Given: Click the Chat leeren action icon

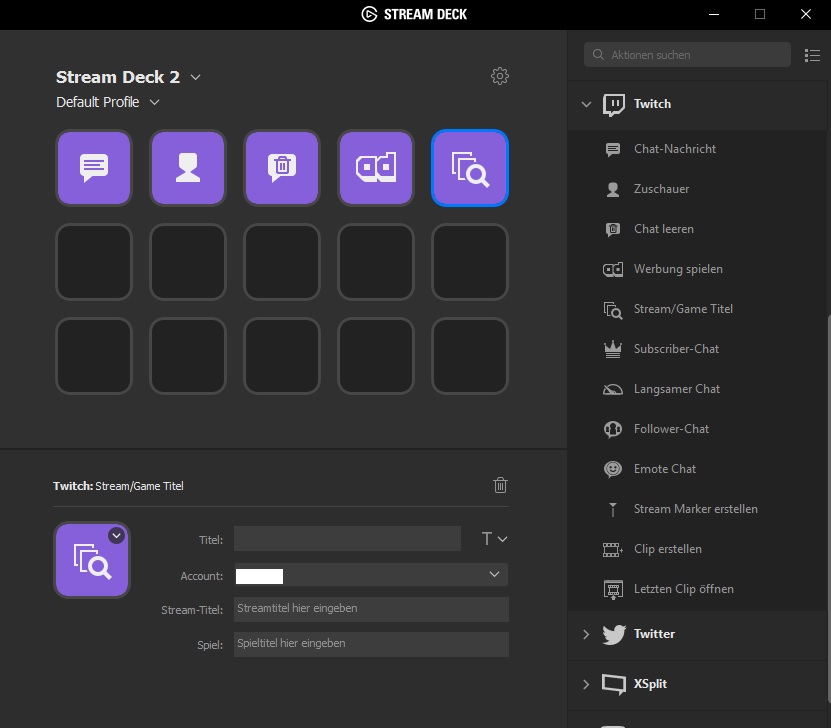Looking at the screenshot, I should click(613, 229).
